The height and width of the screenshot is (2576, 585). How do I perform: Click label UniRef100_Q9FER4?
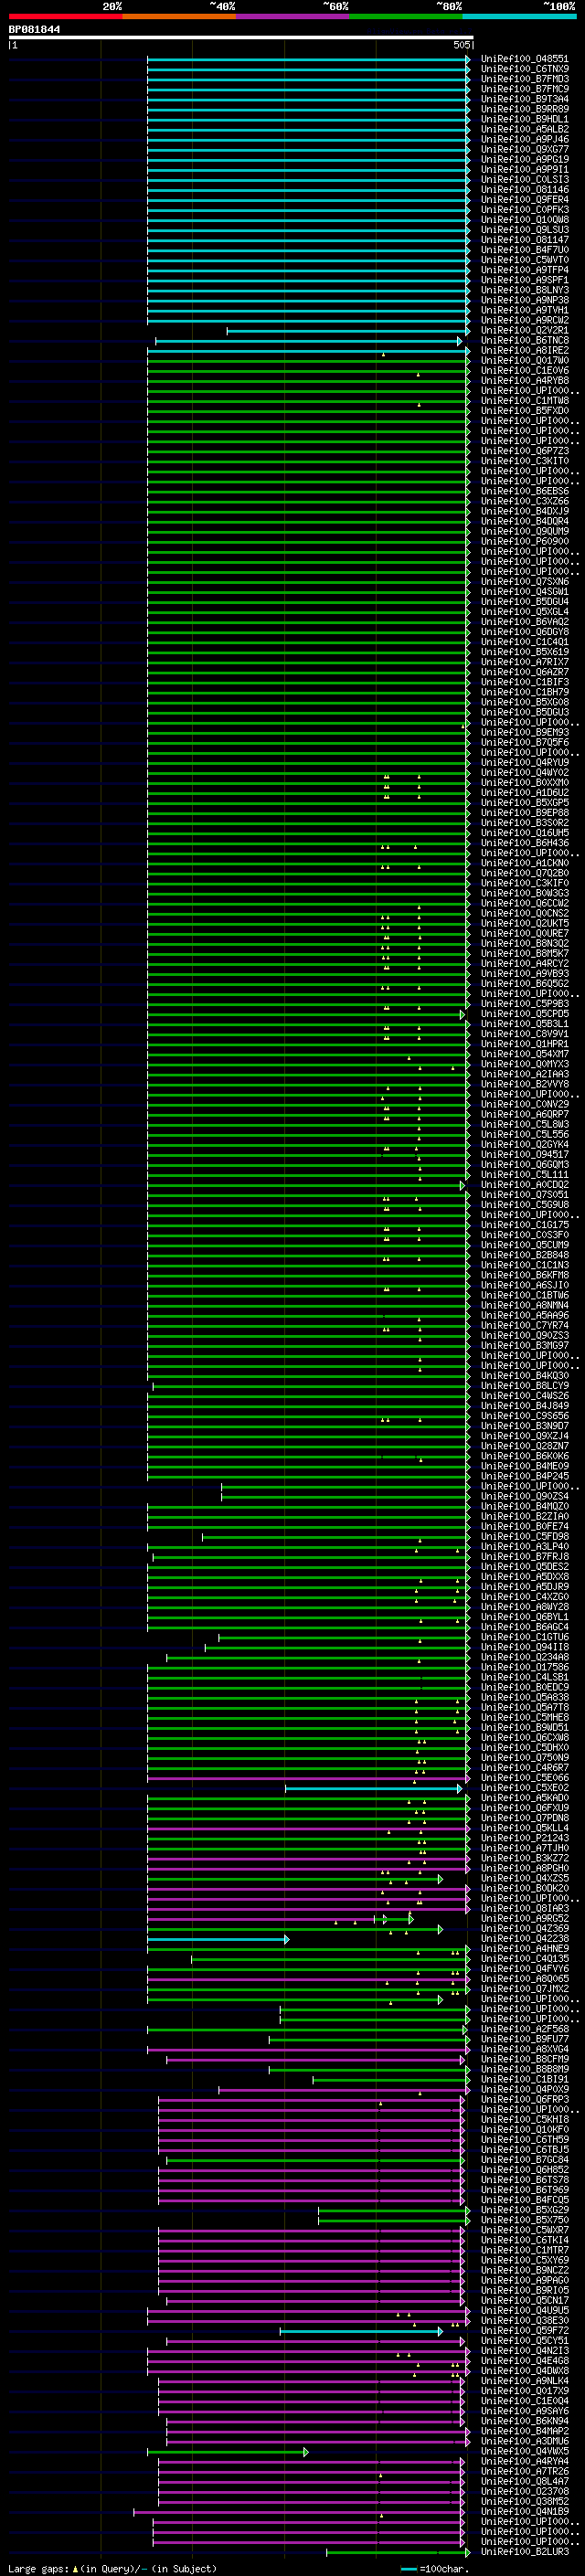524,200
